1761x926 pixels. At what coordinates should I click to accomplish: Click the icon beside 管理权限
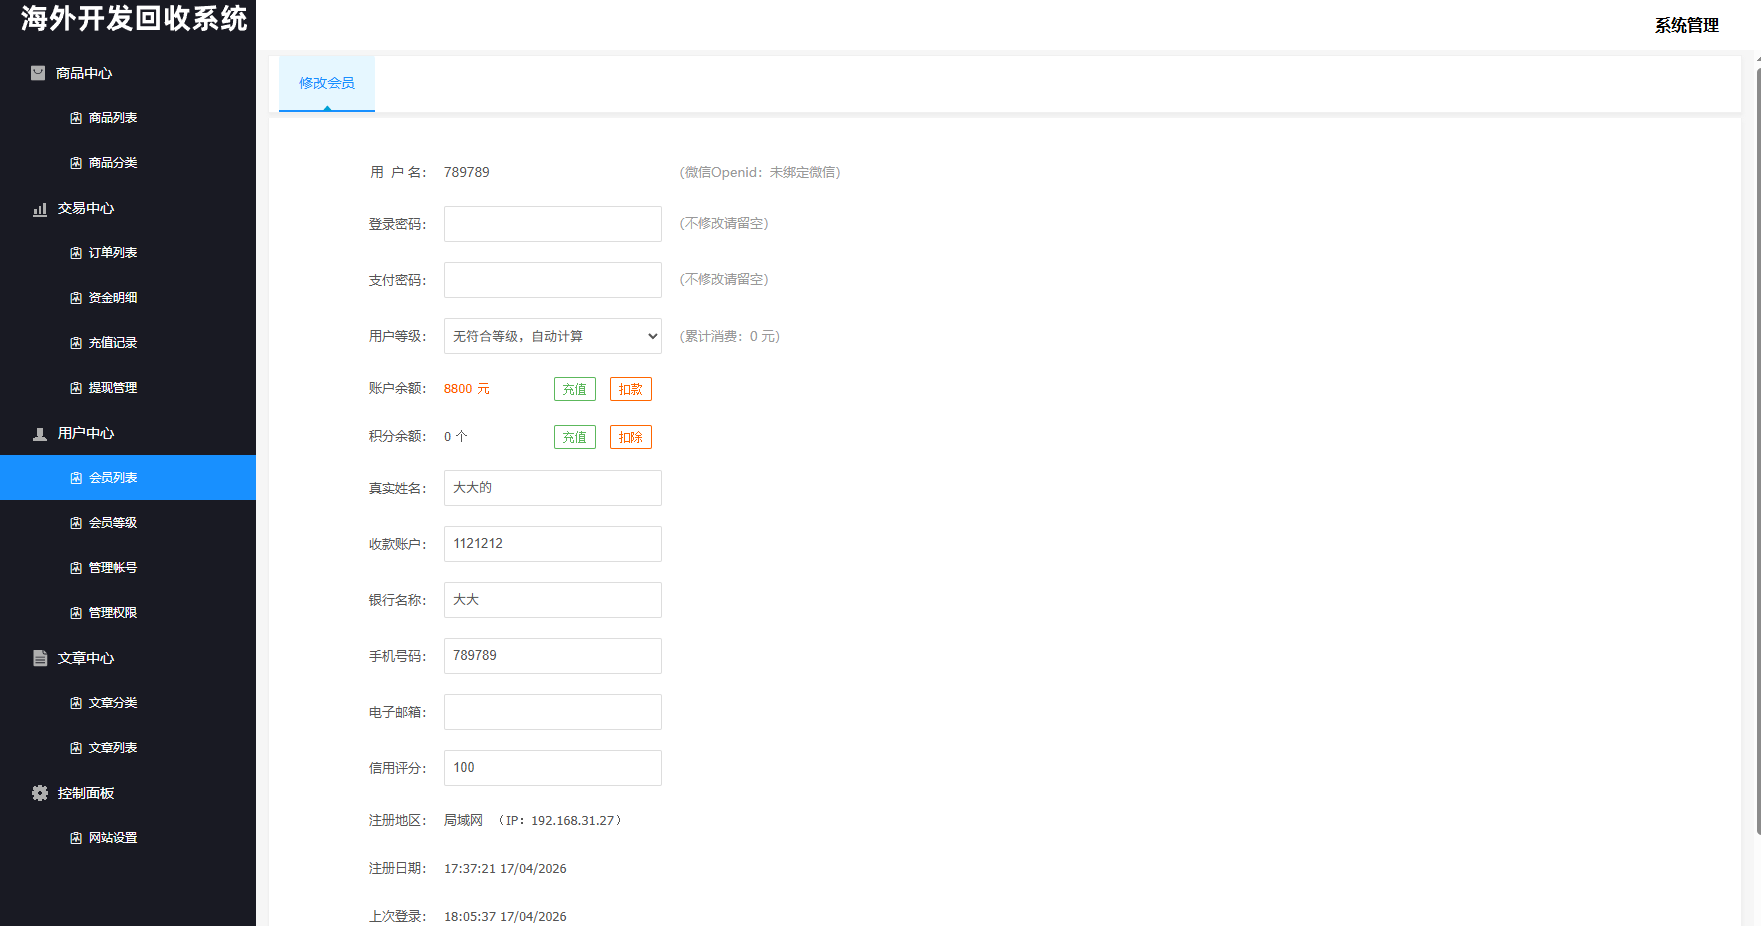75,612
